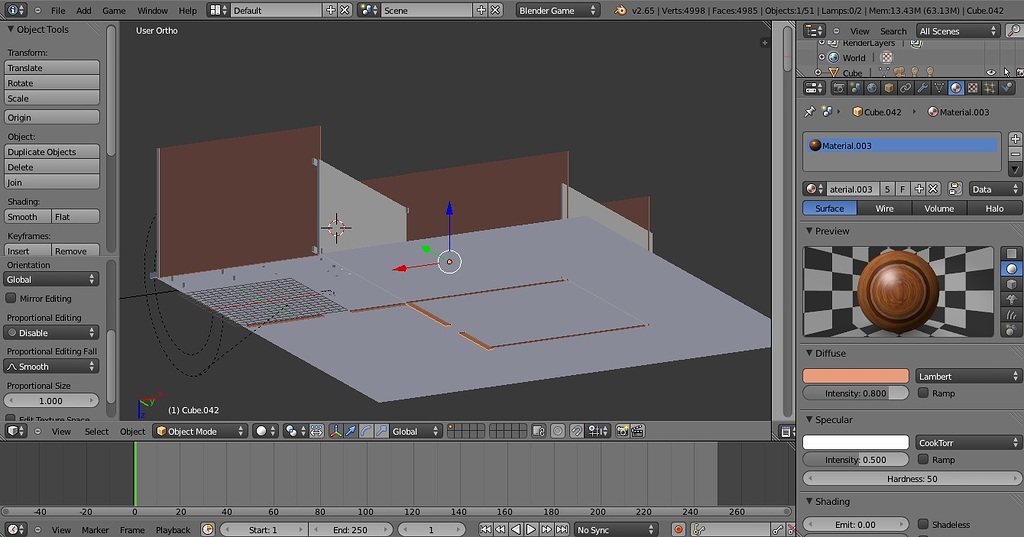Click the Smooth shading button
1024x537 pixels.
(27, 216)
